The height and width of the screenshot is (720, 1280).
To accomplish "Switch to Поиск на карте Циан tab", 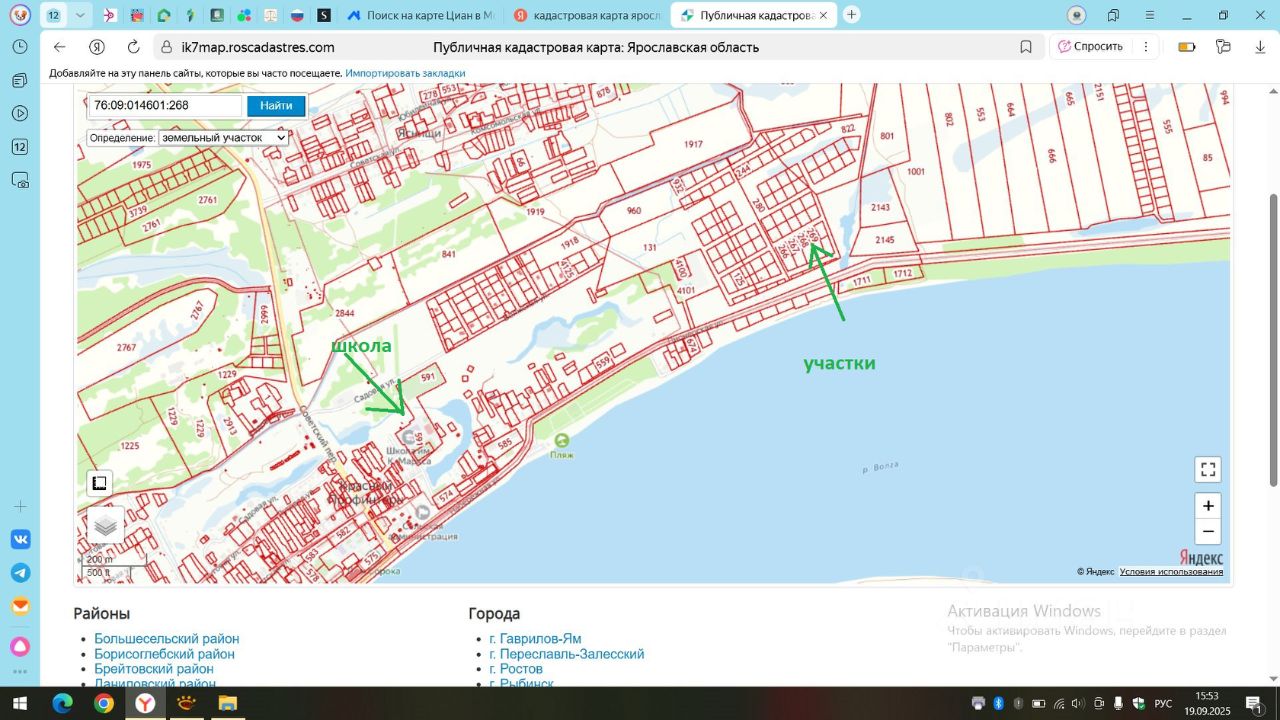I will coord(420,16).
